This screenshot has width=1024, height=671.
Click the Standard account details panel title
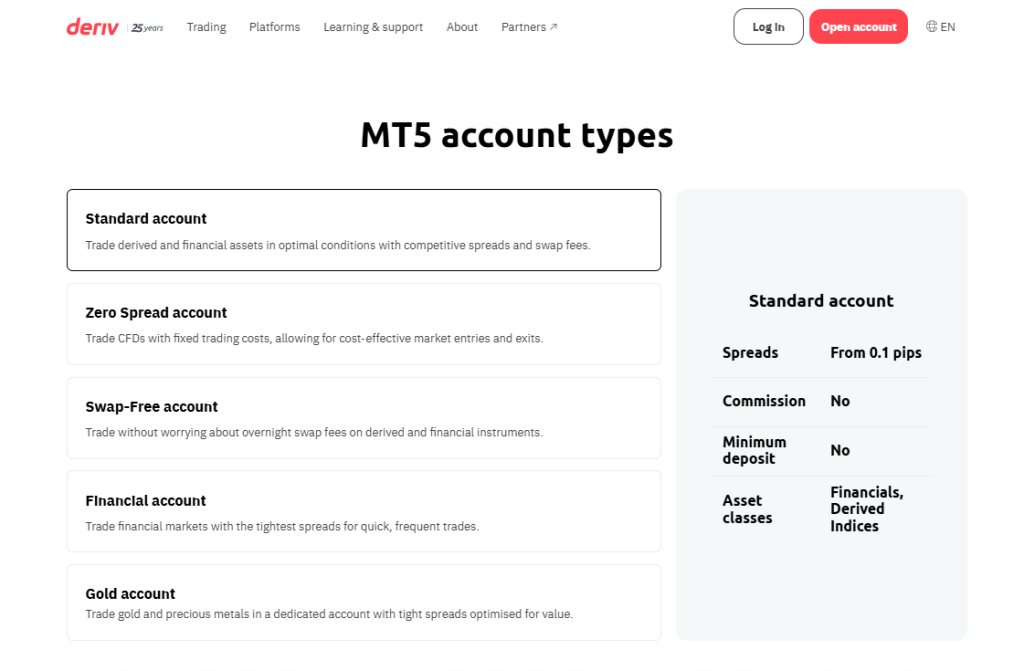821,301
